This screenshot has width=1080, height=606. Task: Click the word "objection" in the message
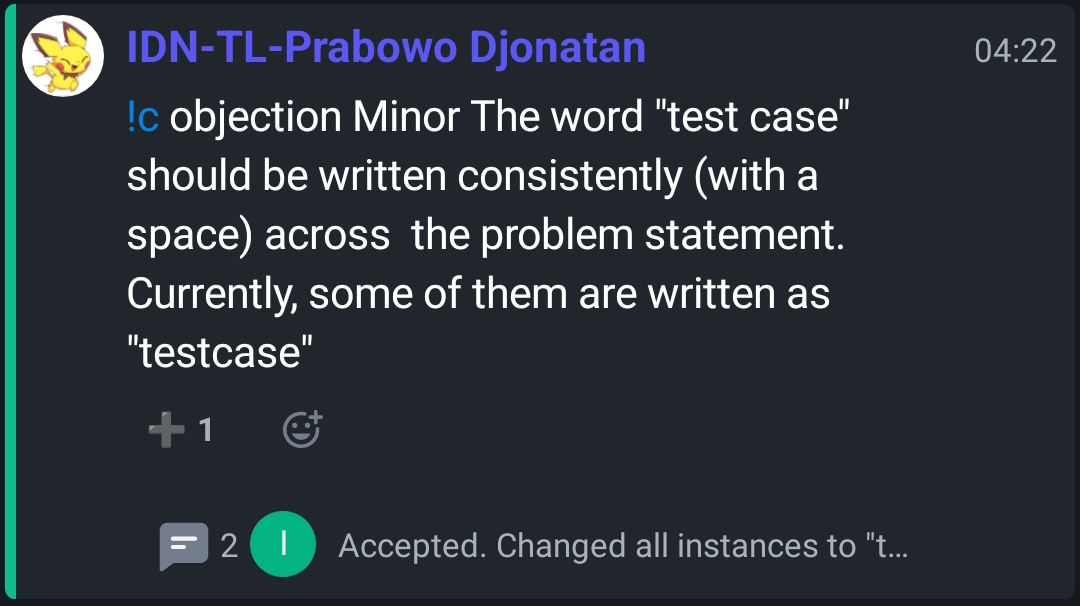tap(255, 118)
